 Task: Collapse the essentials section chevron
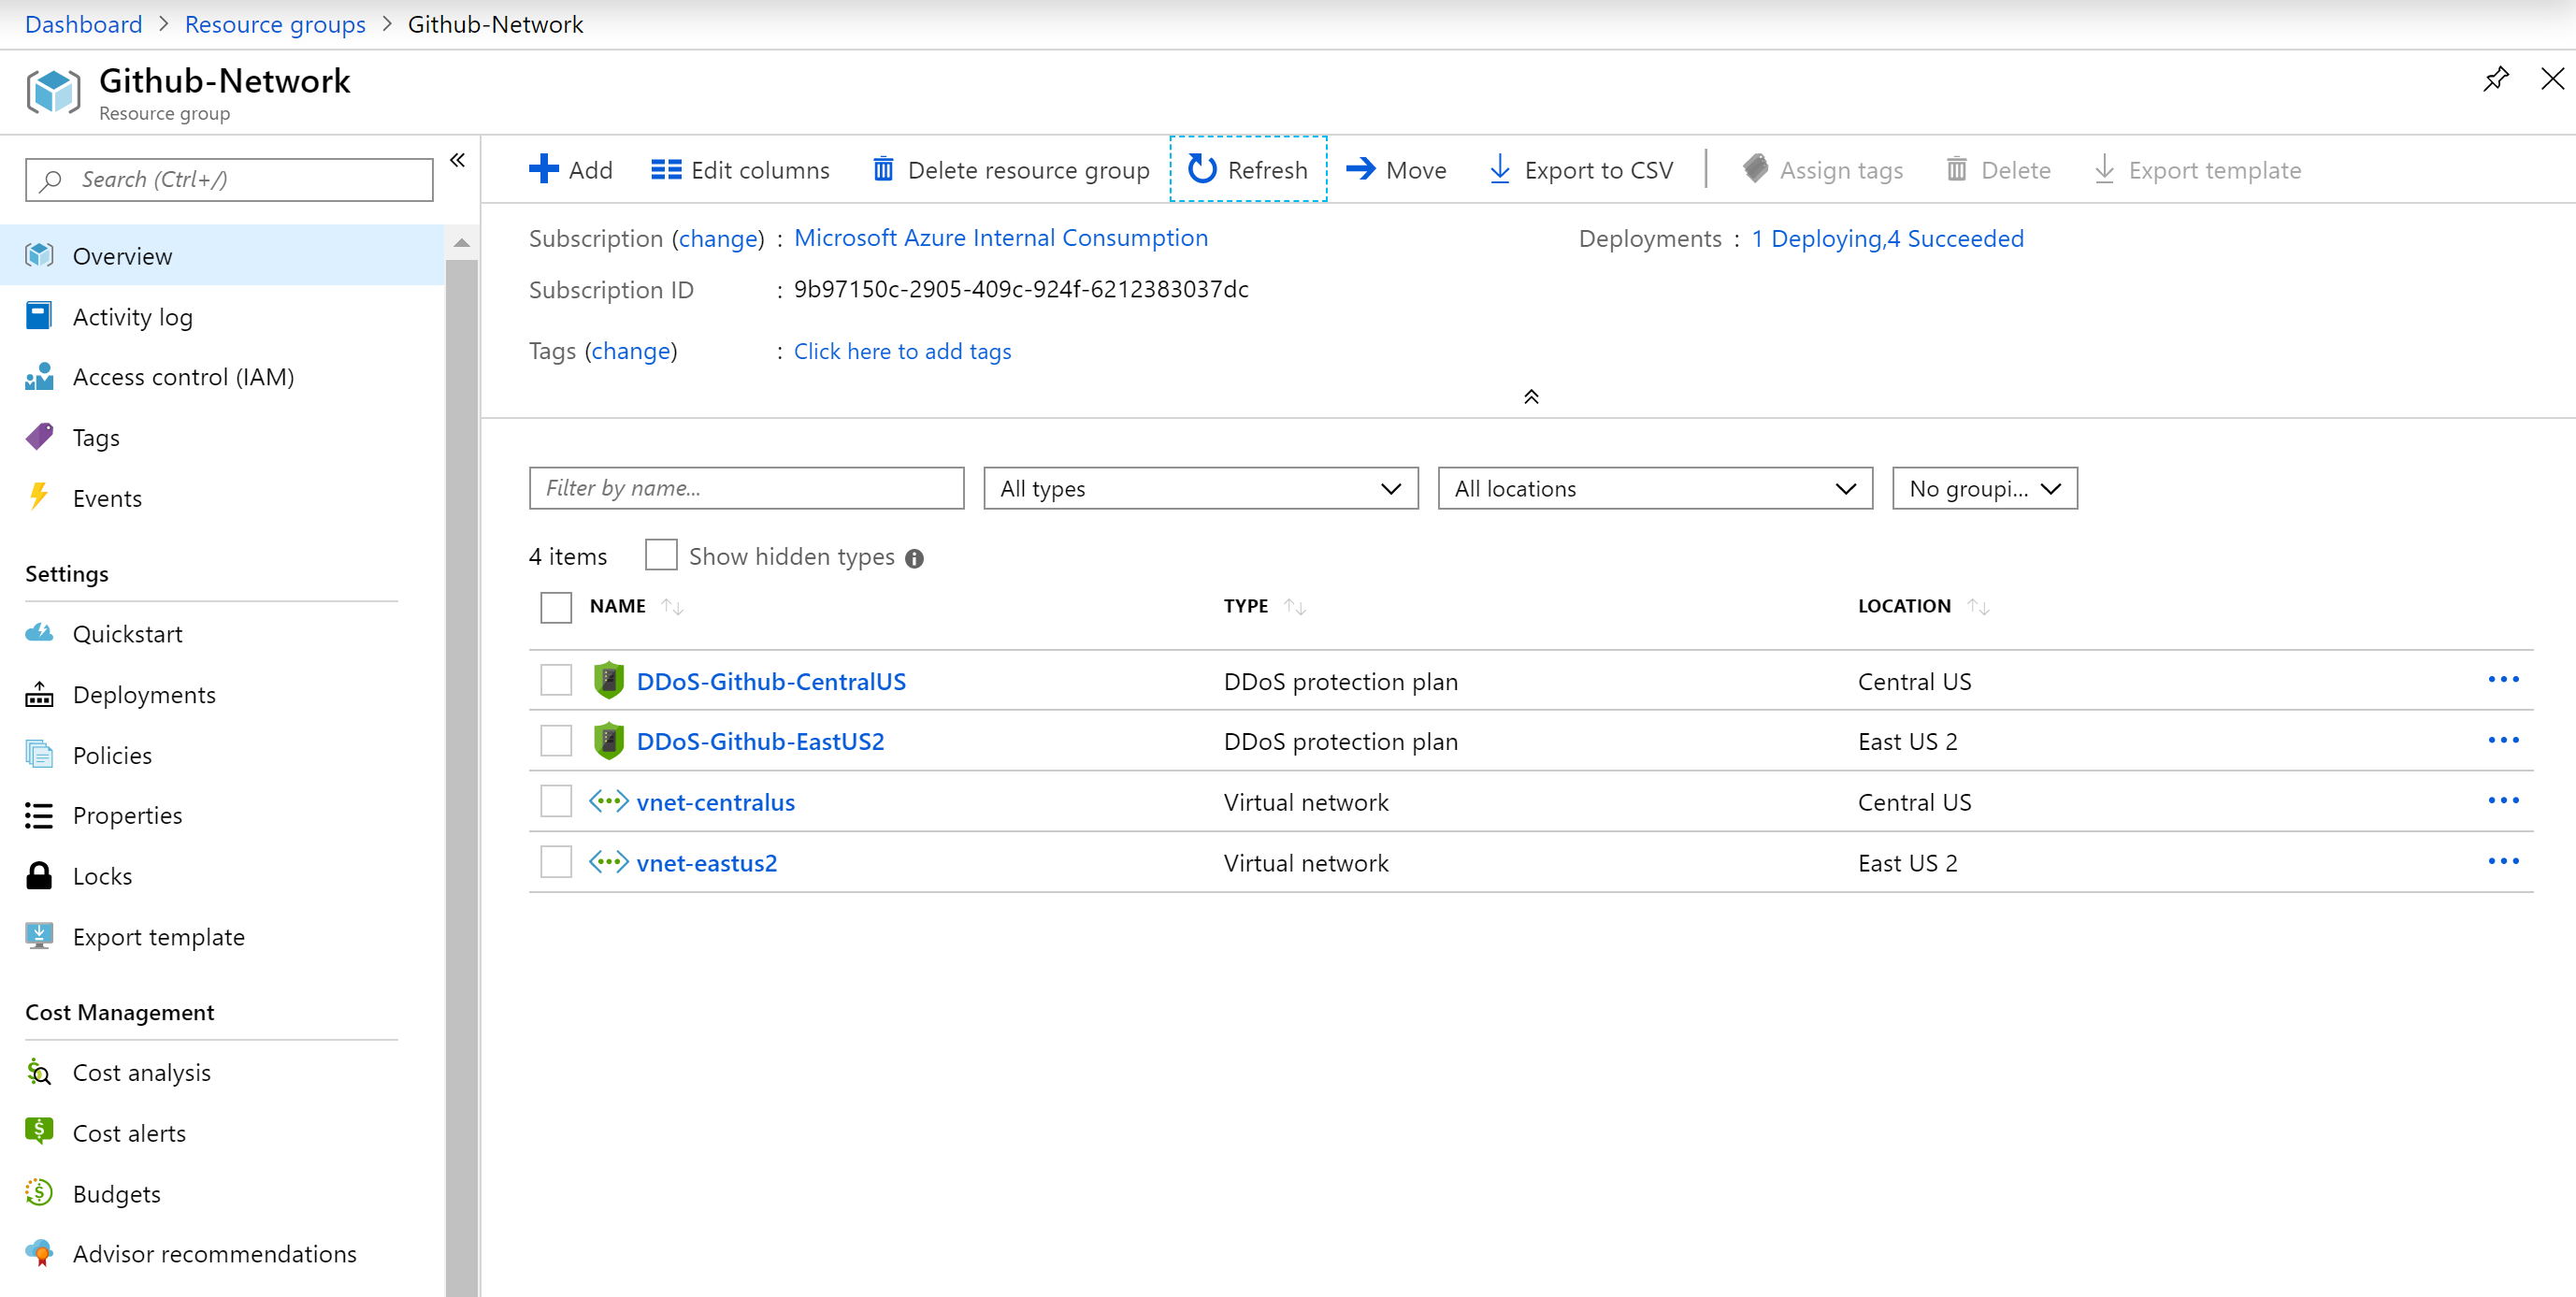1530,397
